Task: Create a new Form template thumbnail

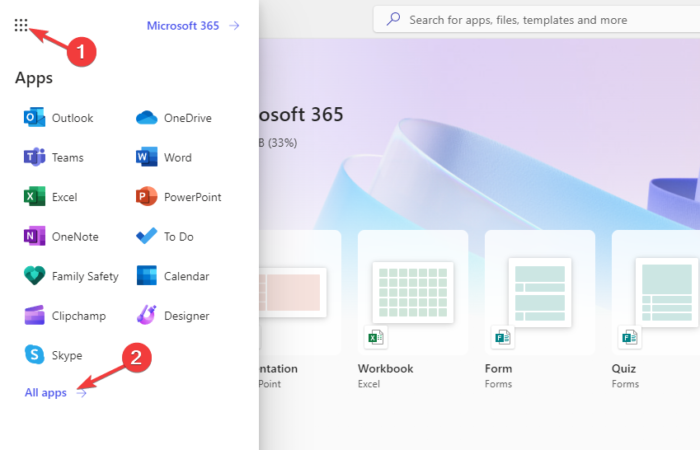Action: [x=540, y=292]
